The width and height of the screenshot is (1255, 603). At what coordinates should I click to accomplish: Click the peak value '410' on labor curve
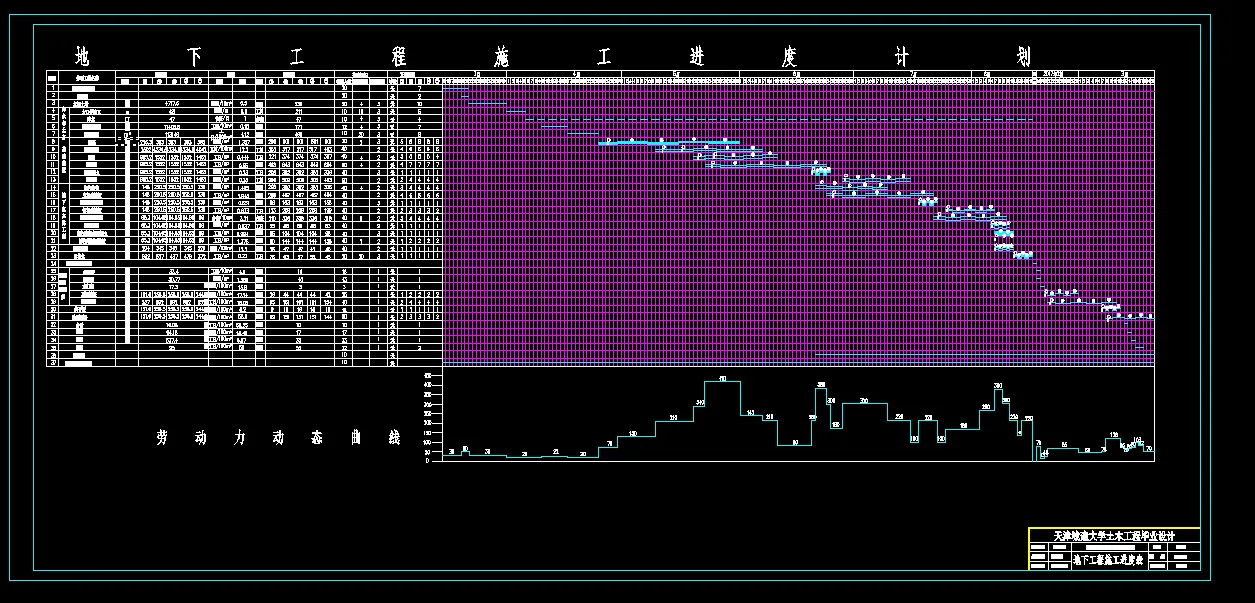coord(722,378)
